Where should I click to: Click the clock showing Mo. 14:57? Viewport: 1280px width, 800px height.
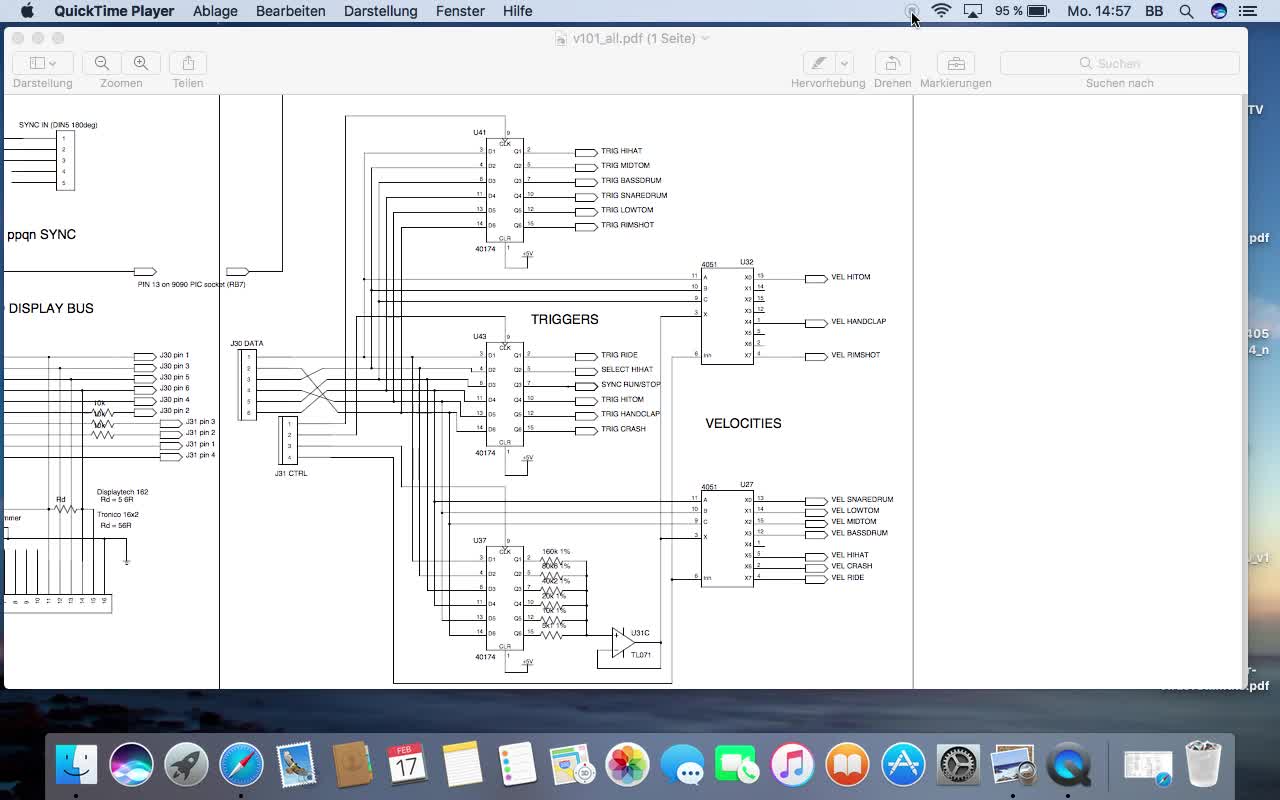click(x=1099, y=11)
